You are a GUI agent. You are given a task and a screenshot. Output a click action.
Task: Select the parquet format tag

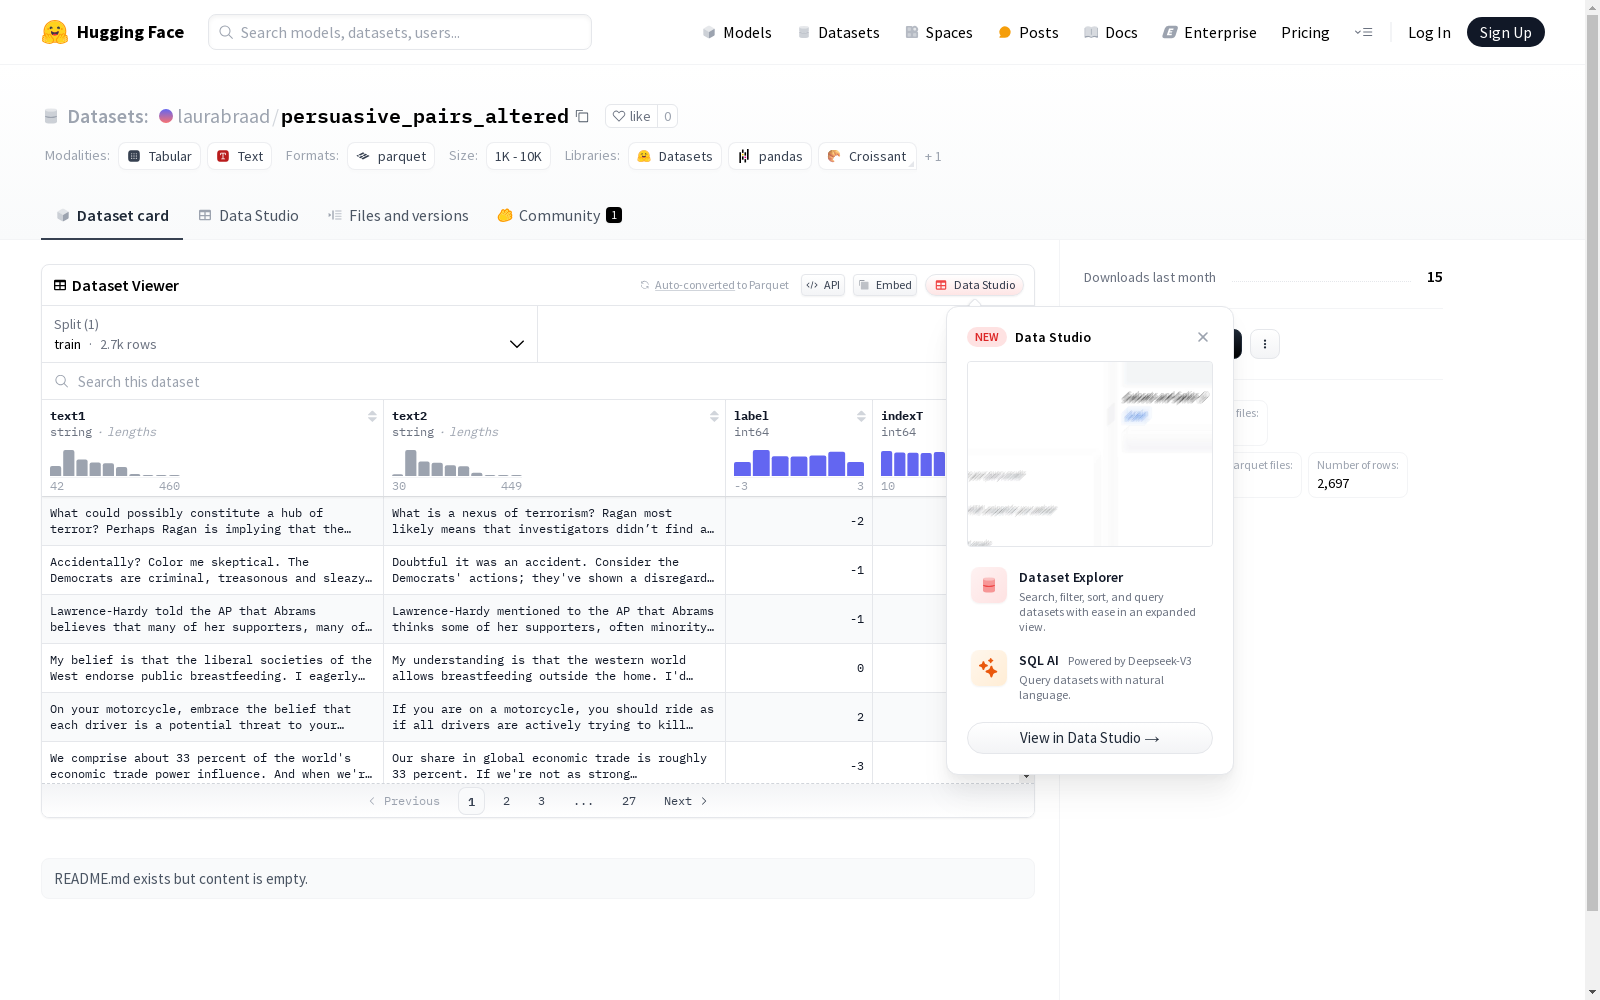pyautogui.click(x=391, y=156)
